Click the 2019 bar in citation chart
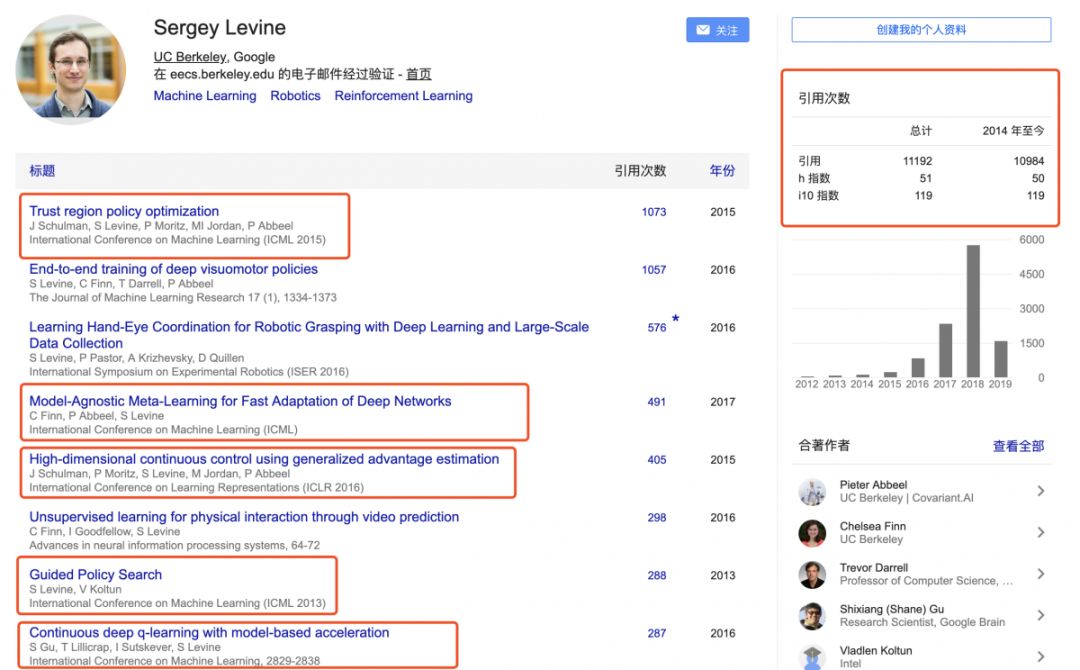This screenshot has height=670, width=1080. [1001, 359]
